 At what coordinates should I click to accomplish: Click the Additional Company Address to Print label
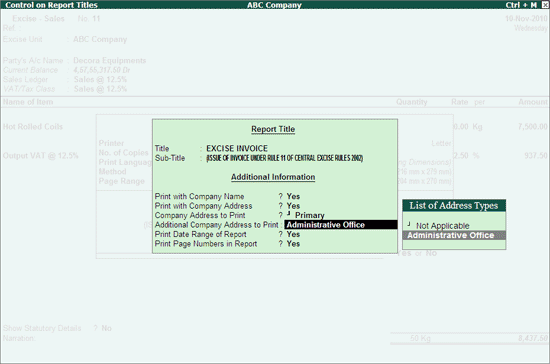[x=216, y=225]
